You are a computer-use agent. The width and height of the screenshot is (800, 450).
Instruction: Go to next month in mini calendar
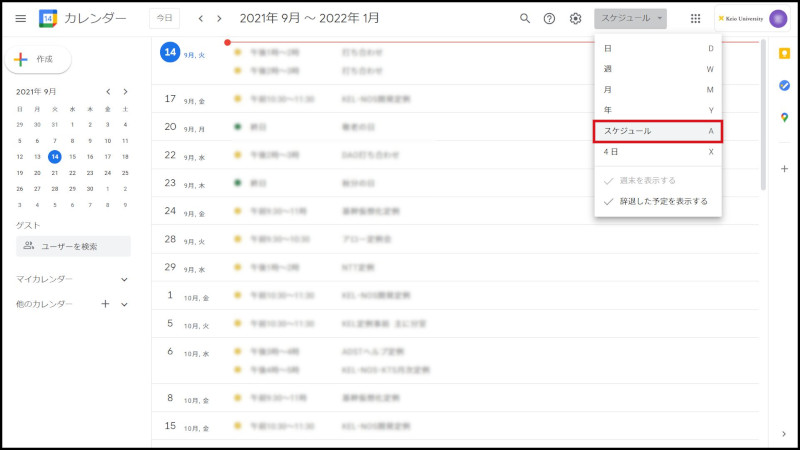[124, 91]
